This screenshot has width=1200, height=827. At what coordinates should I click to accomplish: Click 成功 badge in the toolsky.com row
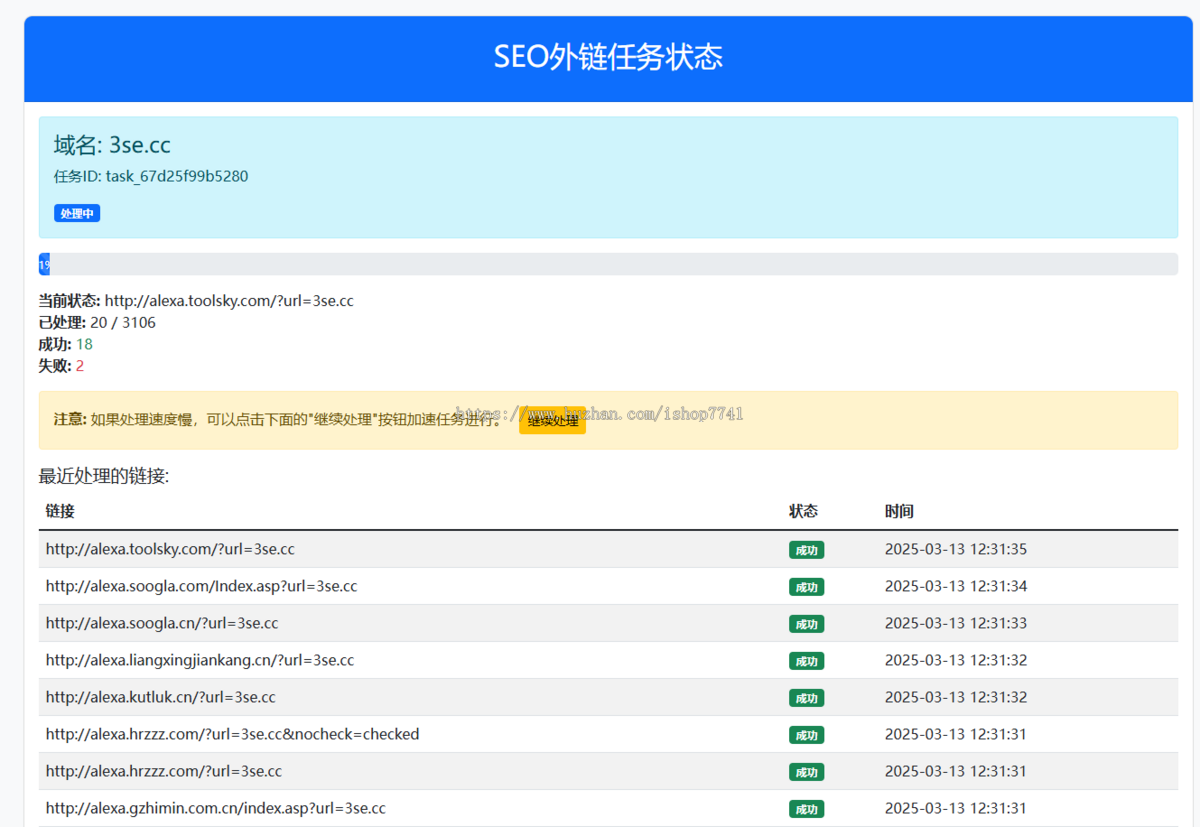pyautogui.click(x=806, y=550)
